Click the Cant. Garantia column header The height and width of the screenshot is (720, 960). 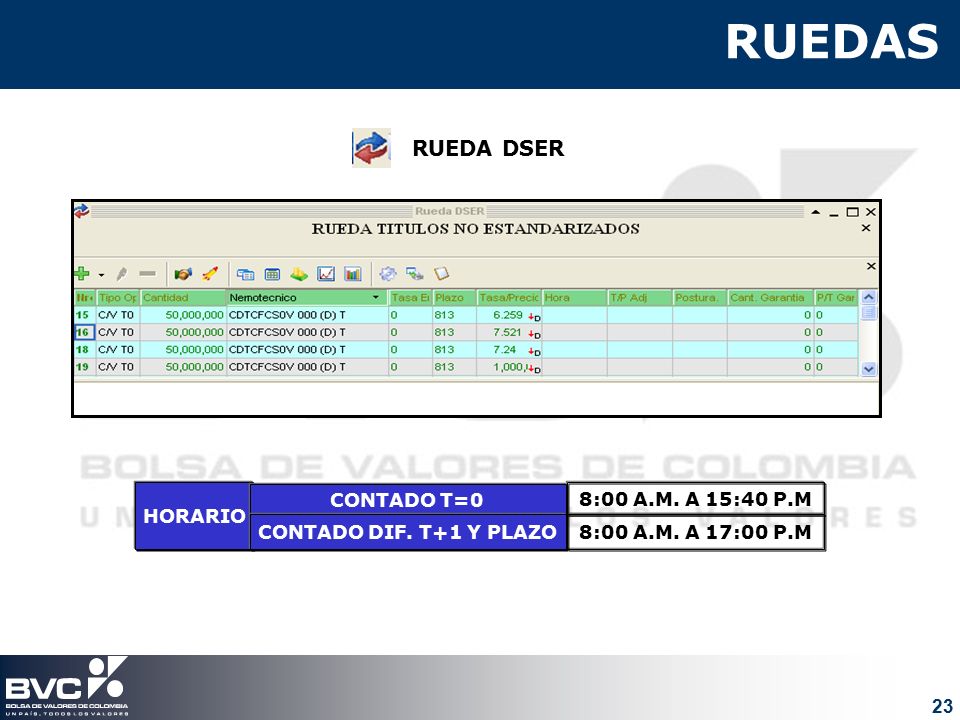[x=770, y=298]
